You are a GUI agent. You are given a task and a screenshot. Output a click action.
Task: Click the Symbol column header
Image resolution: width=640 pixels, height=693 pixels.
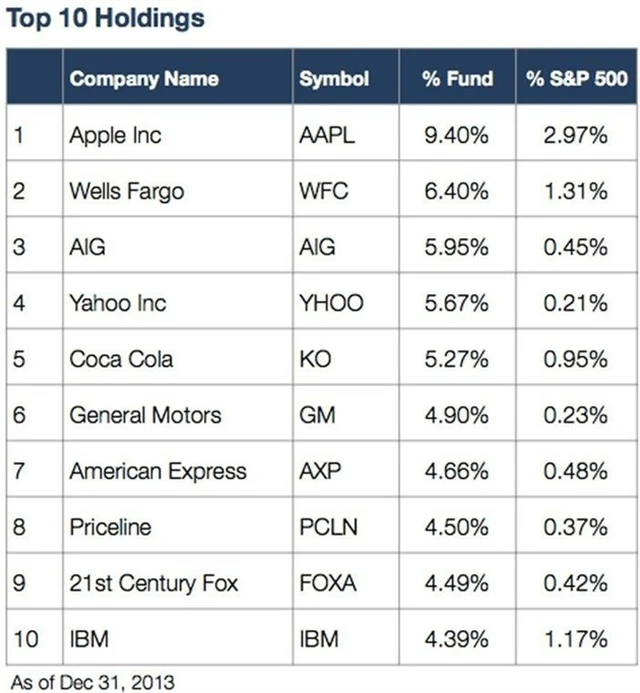(334, 79)
